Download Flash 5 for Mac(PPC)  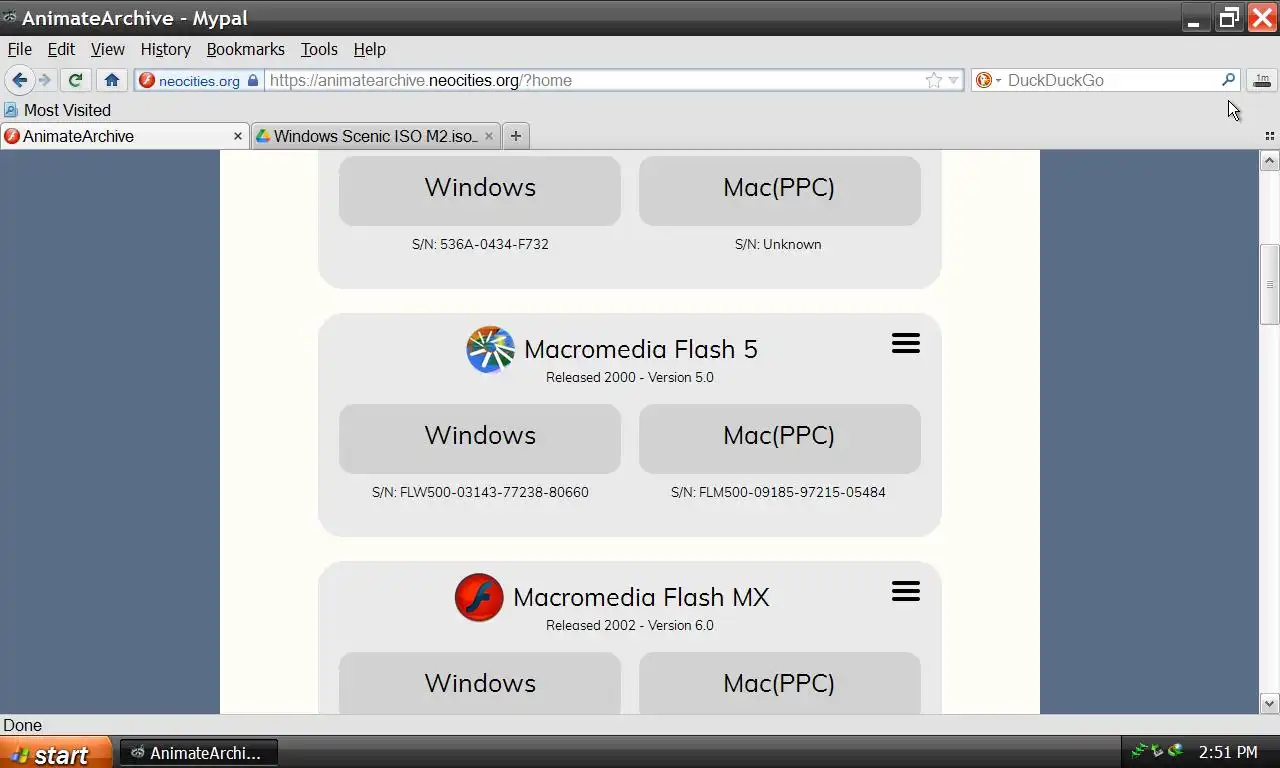coord(780,438)
